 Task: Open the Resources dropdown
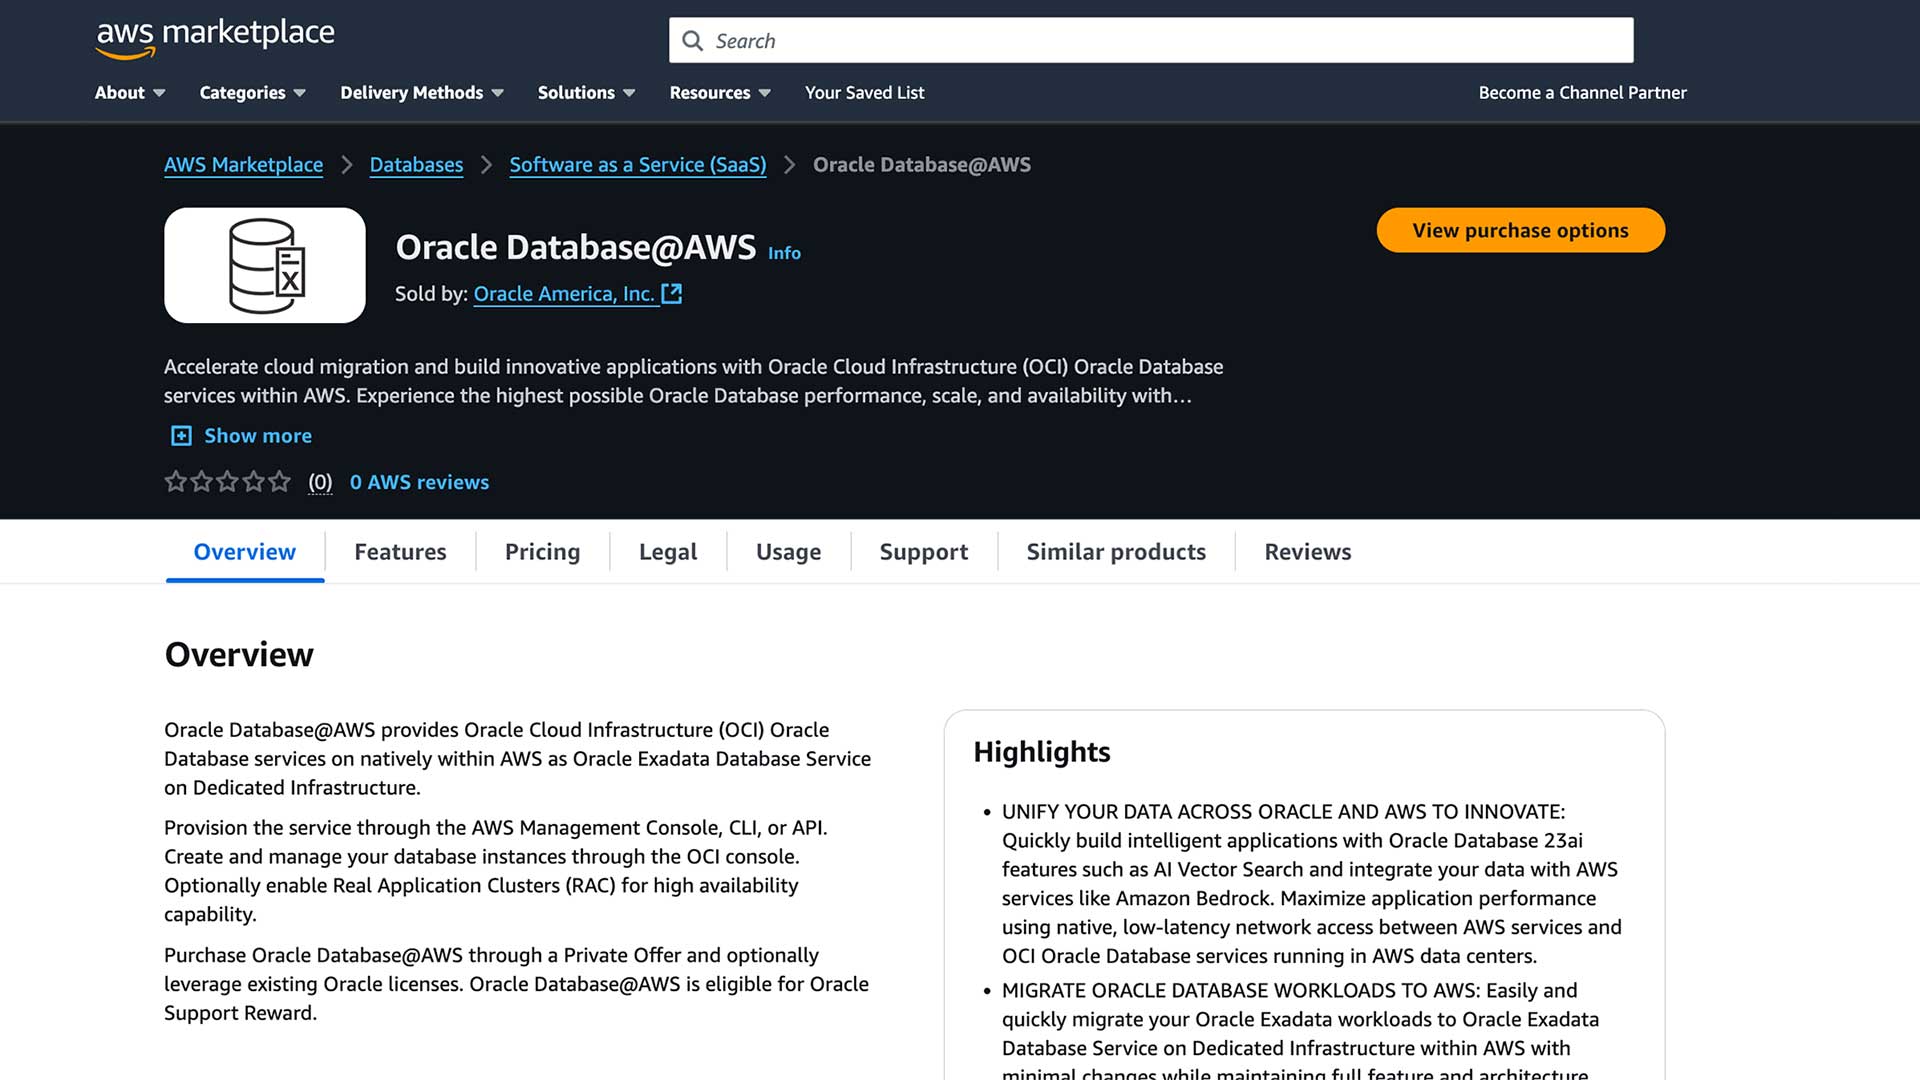pyautogui.click(x=719, y=92)
